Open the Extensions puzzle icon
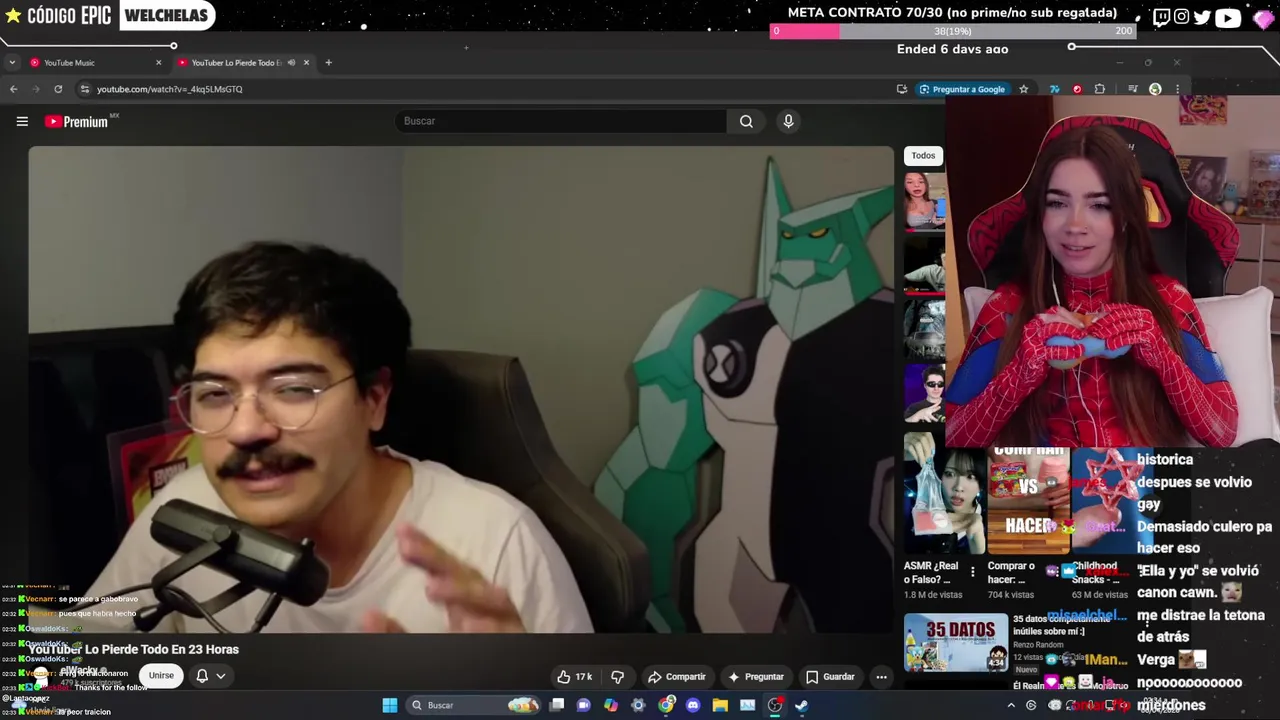Screen dimensions: 1280x720 pyautogui.click(x=1100, y=89)
